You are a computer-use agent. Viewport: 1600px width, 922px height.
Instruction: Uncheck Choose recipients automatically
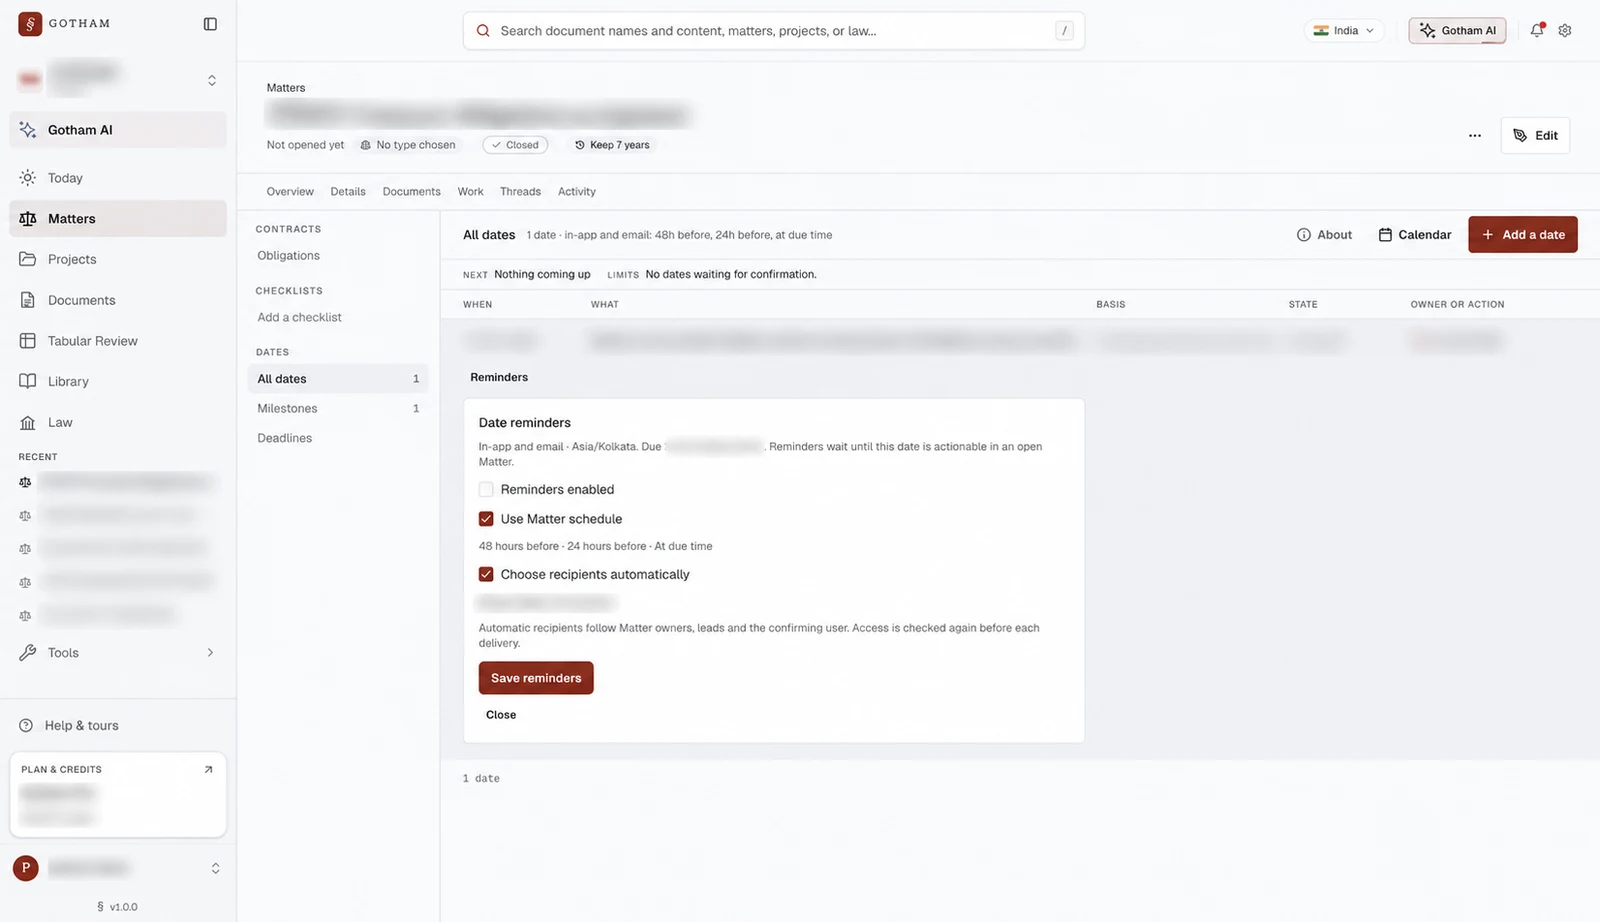pyautogui.click(x=486, y=574)
